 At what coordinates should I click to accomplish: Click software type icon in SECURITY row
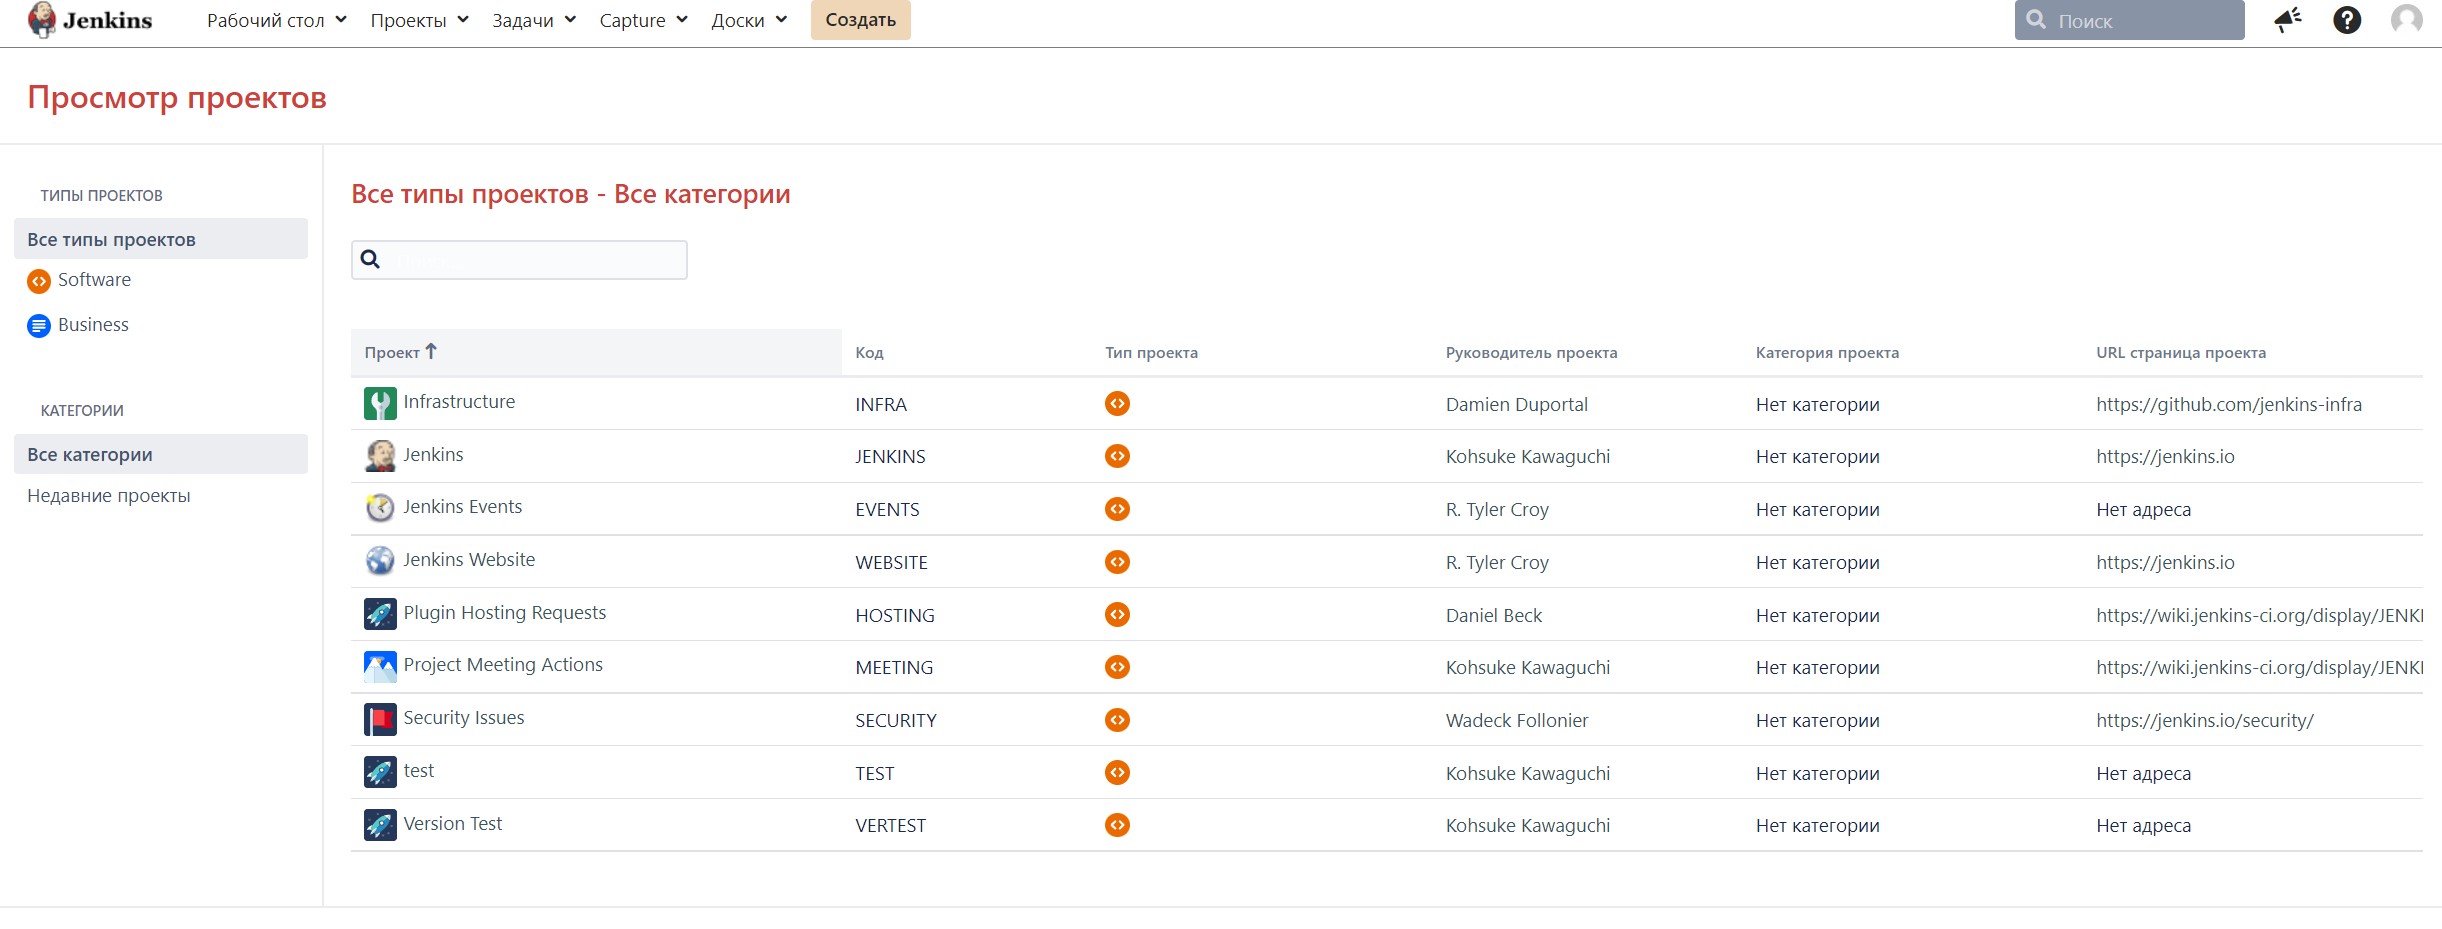1117,720
